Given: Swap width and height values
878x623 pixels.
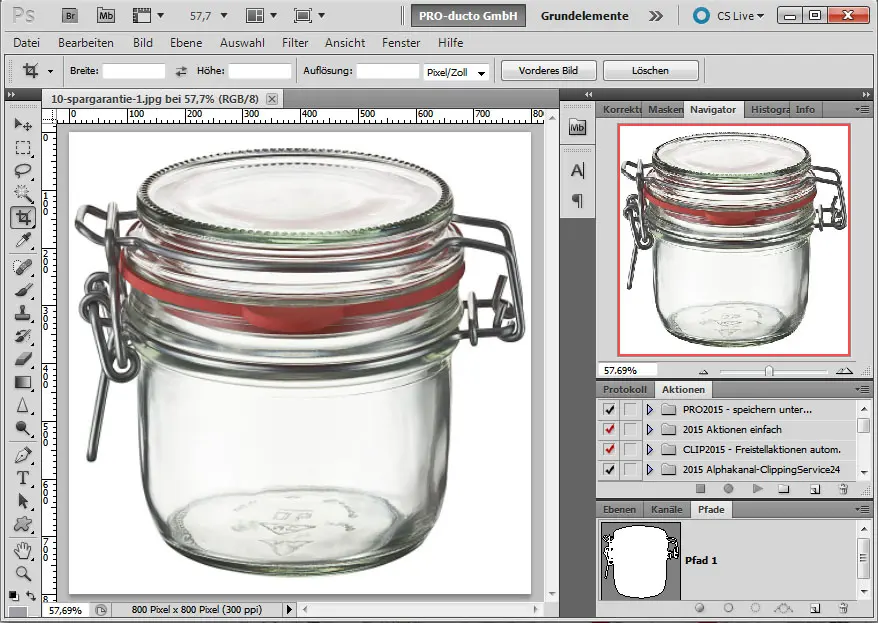Looking at the screenshot, I should 181,72.
